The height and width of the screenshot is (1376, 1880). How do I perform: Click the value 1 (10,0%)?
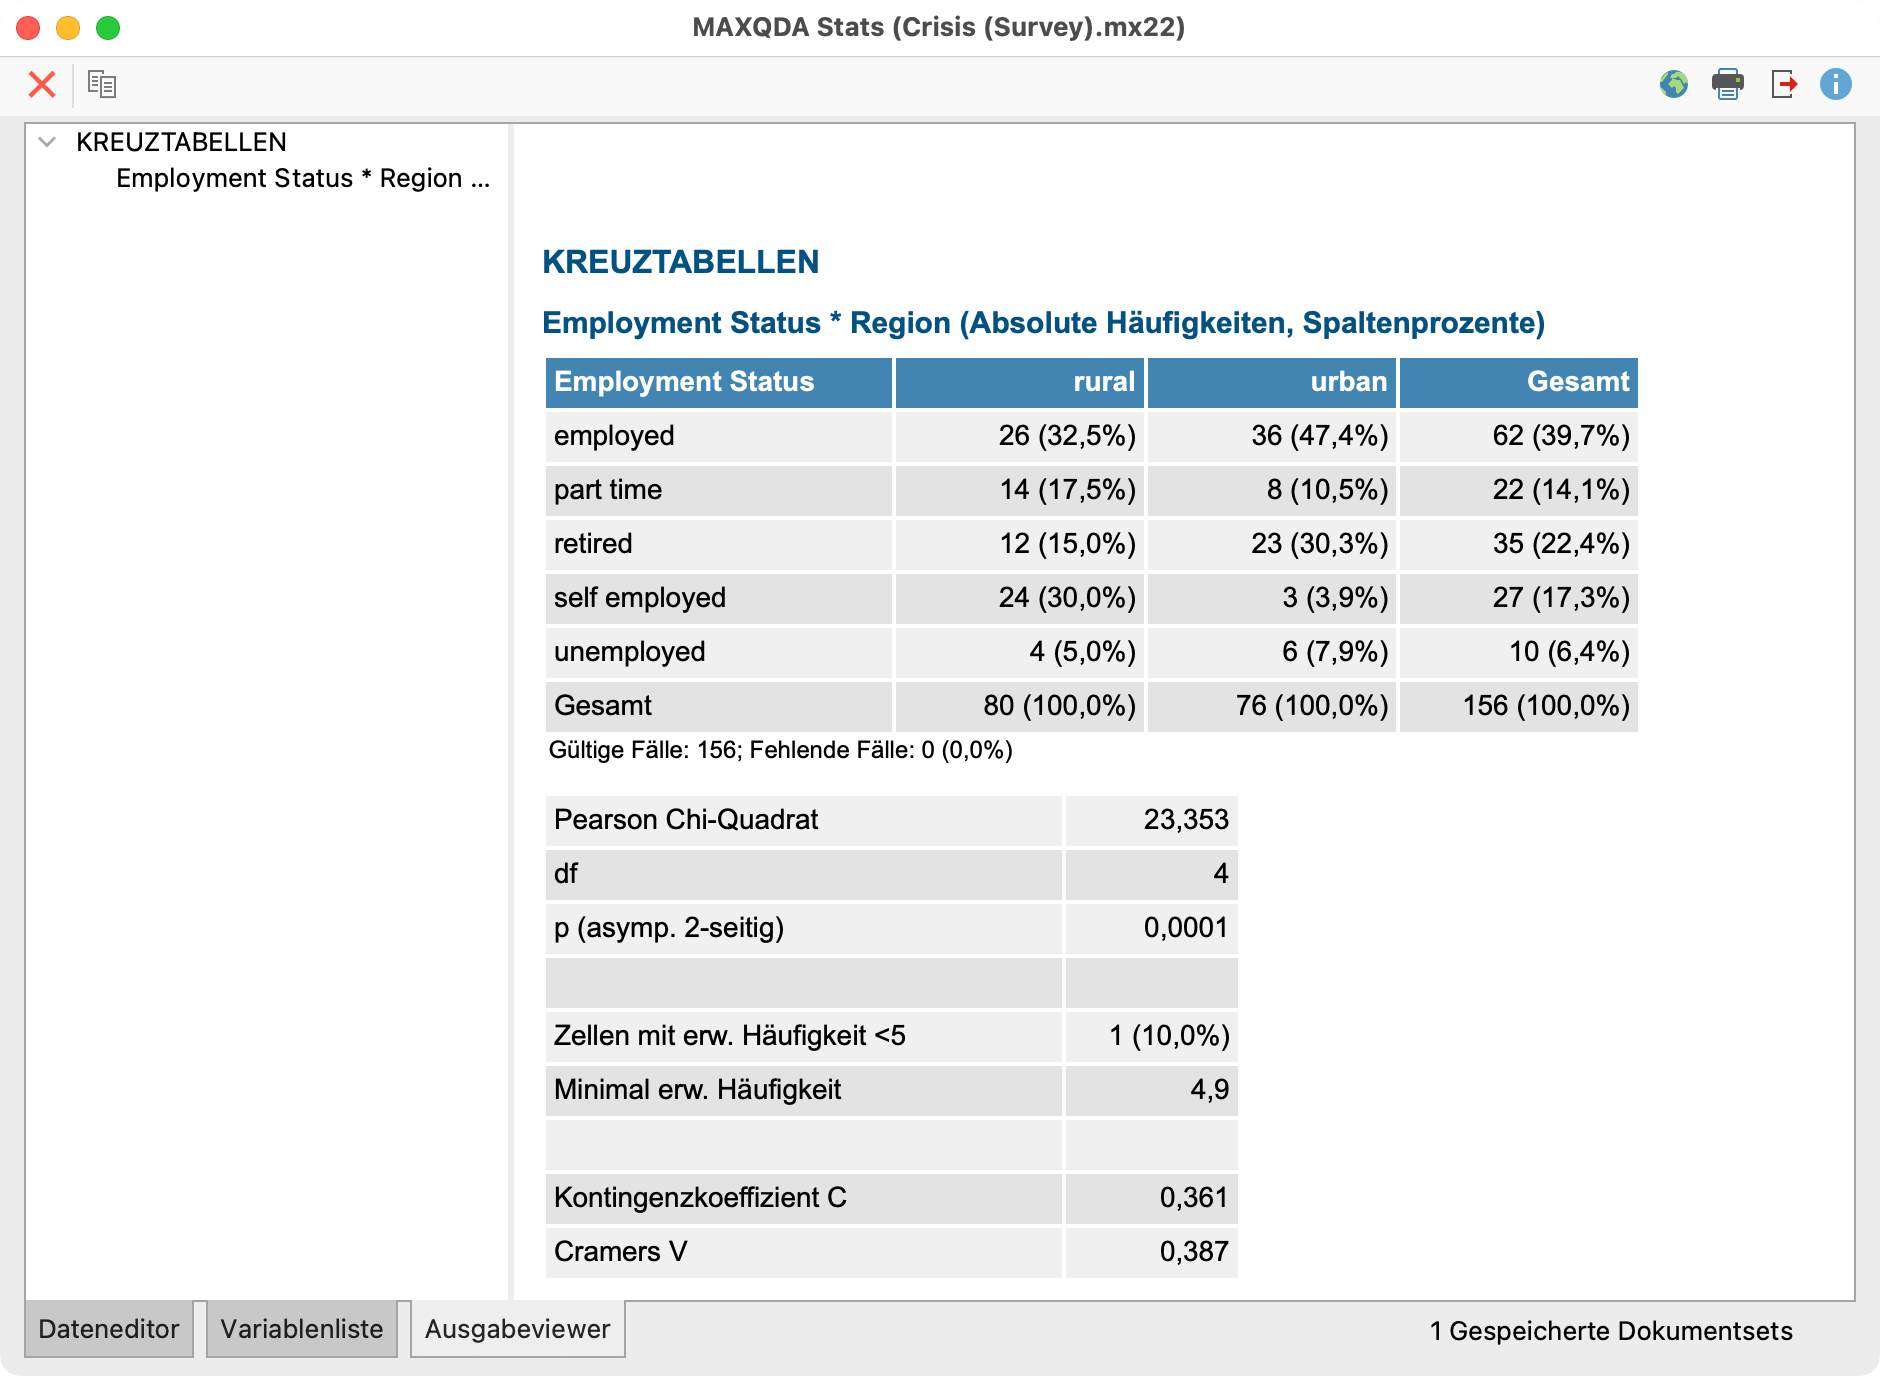click(x=1151, y=1036)
